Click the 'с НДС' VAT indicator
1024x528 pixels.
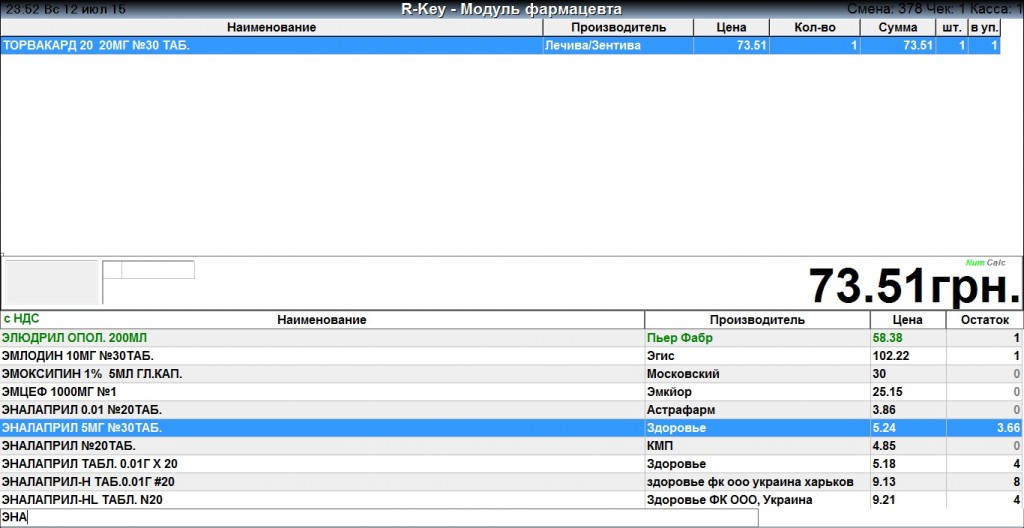pos(20,320)
